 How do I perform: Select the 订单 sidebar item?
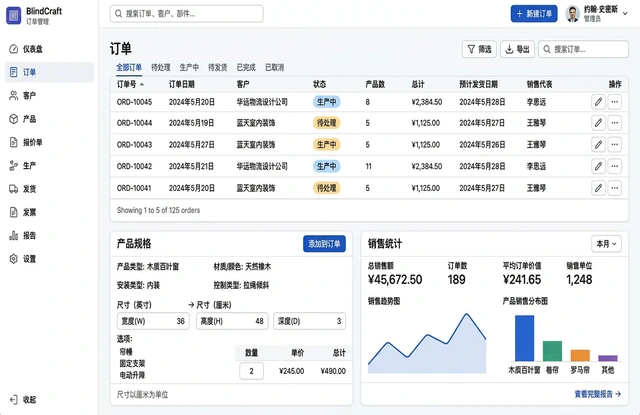pyautogui.click(x=49, y=72)
